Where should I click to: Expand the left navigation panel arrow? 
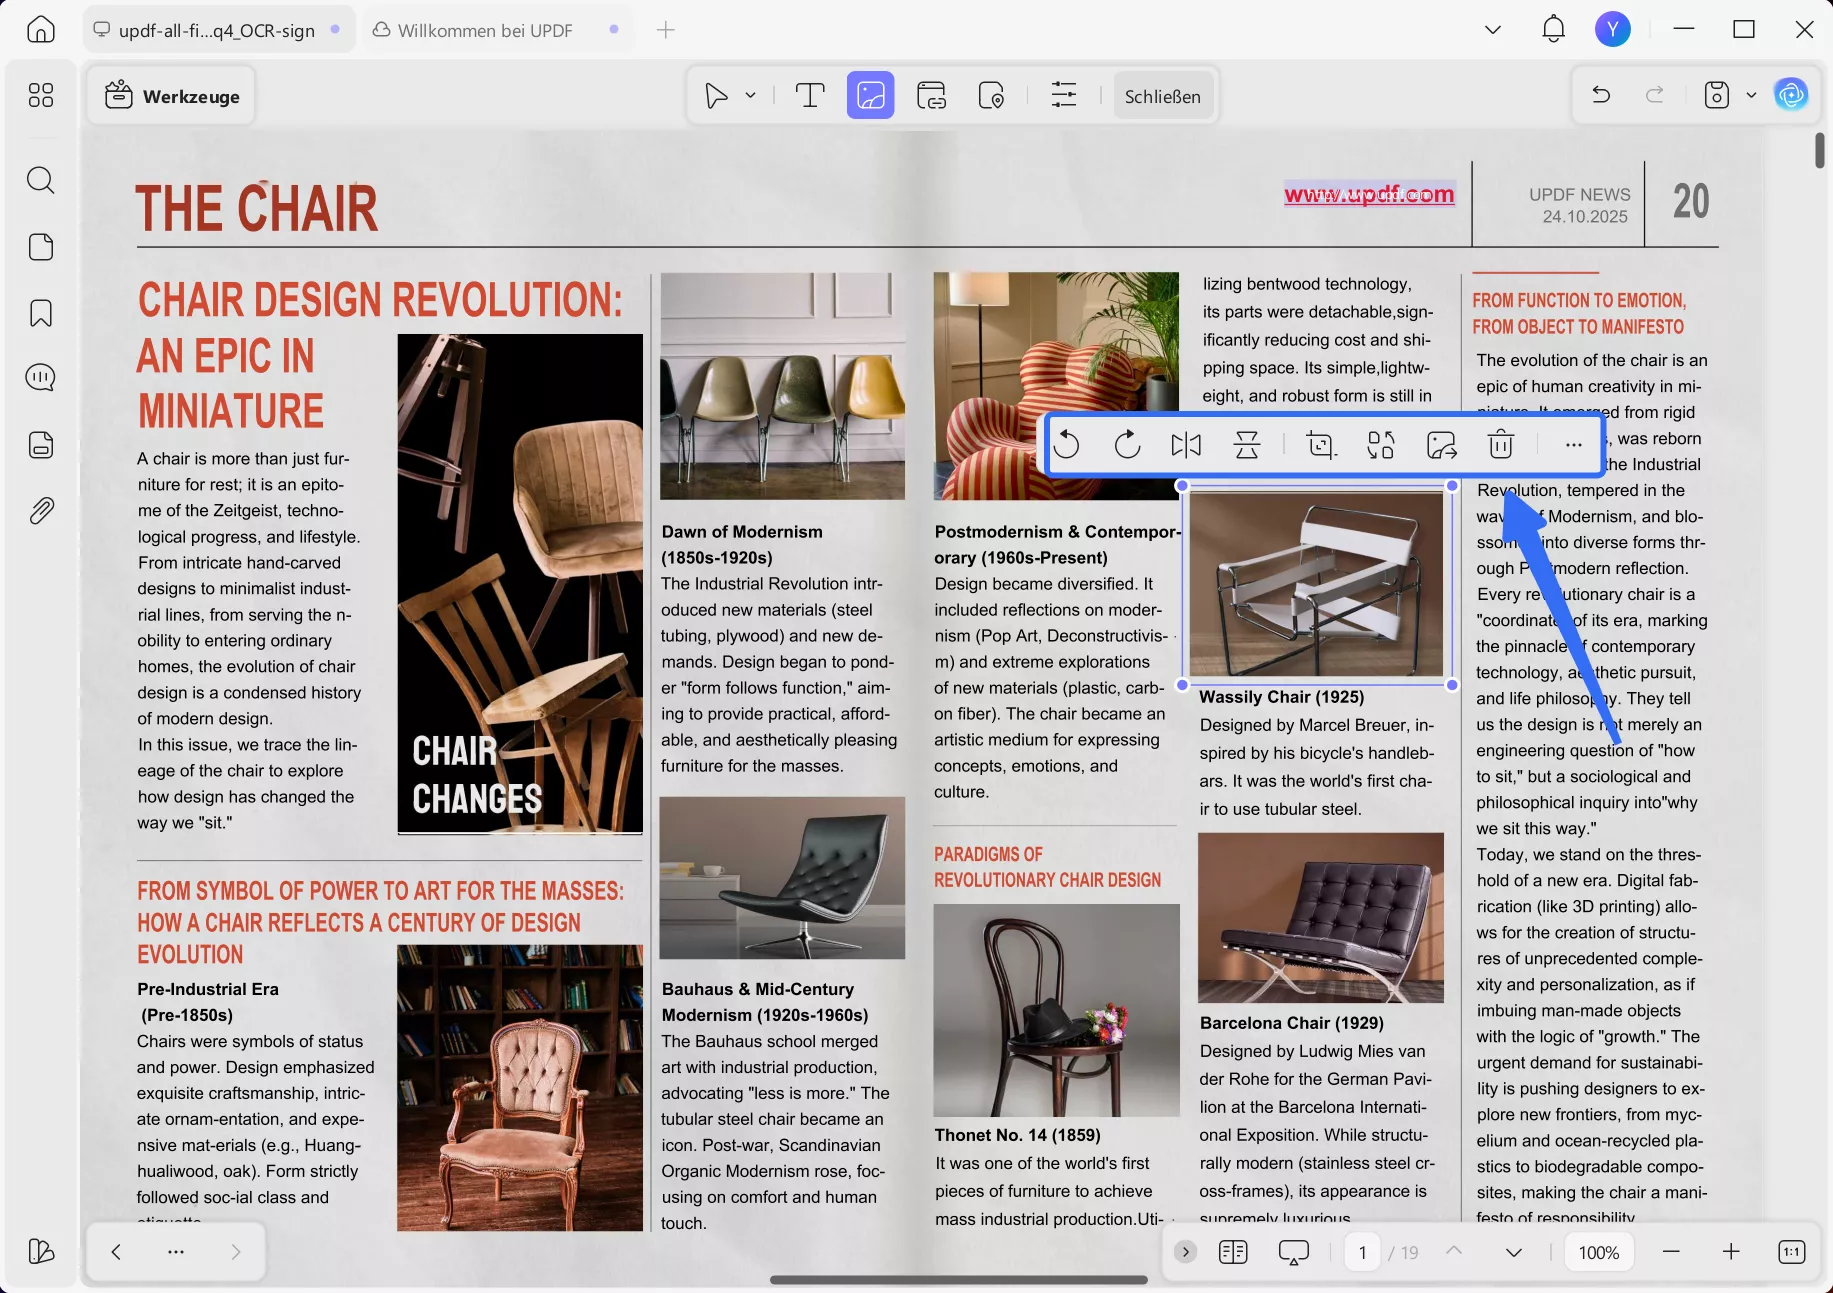pyautogui.click(x=1185, y=1252)
